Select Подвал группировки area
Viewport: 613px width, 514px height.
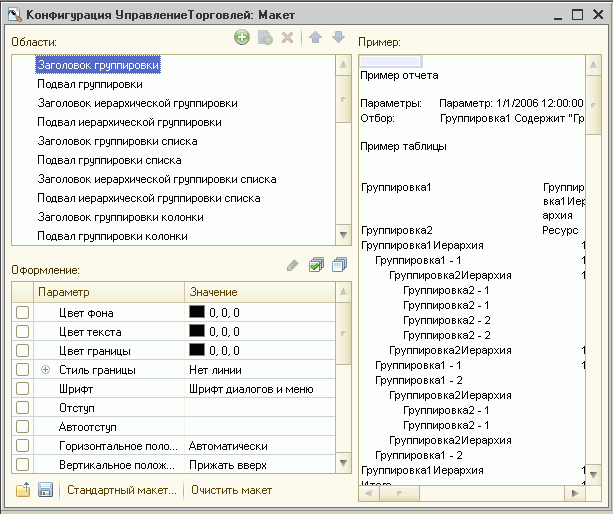(90, 84)
